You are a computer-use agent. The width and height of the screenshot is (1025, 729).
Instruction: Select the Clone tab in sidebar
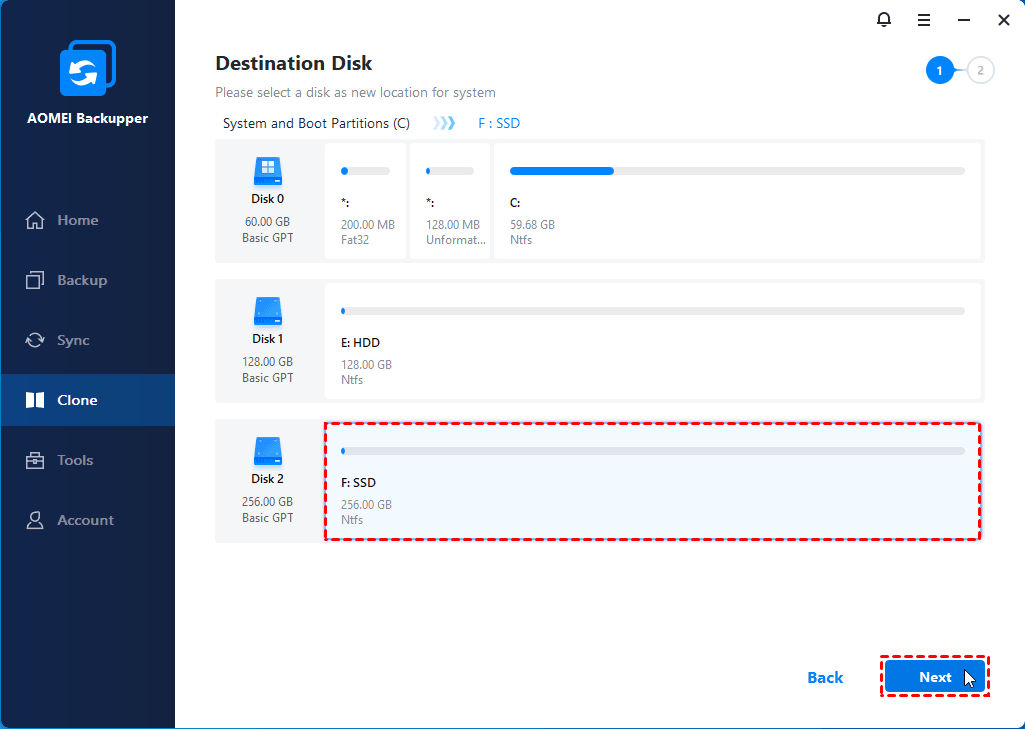(x=76, y=400)
